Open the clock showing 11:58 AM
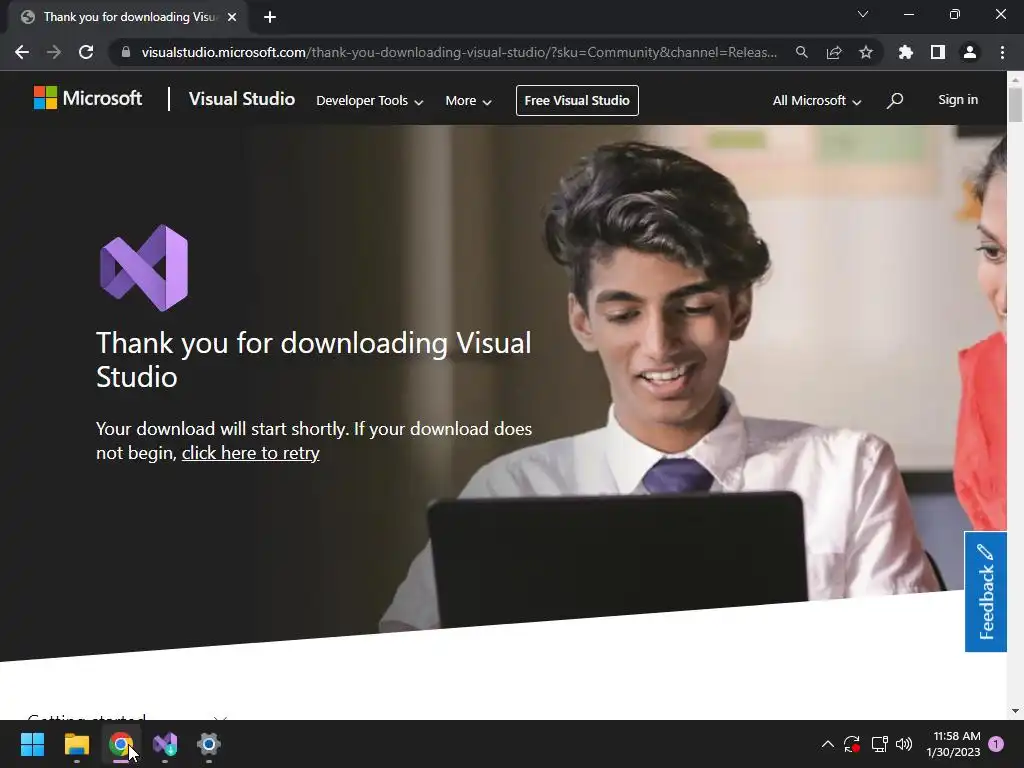The image size is (1024, 768). (x=953, y=744)
